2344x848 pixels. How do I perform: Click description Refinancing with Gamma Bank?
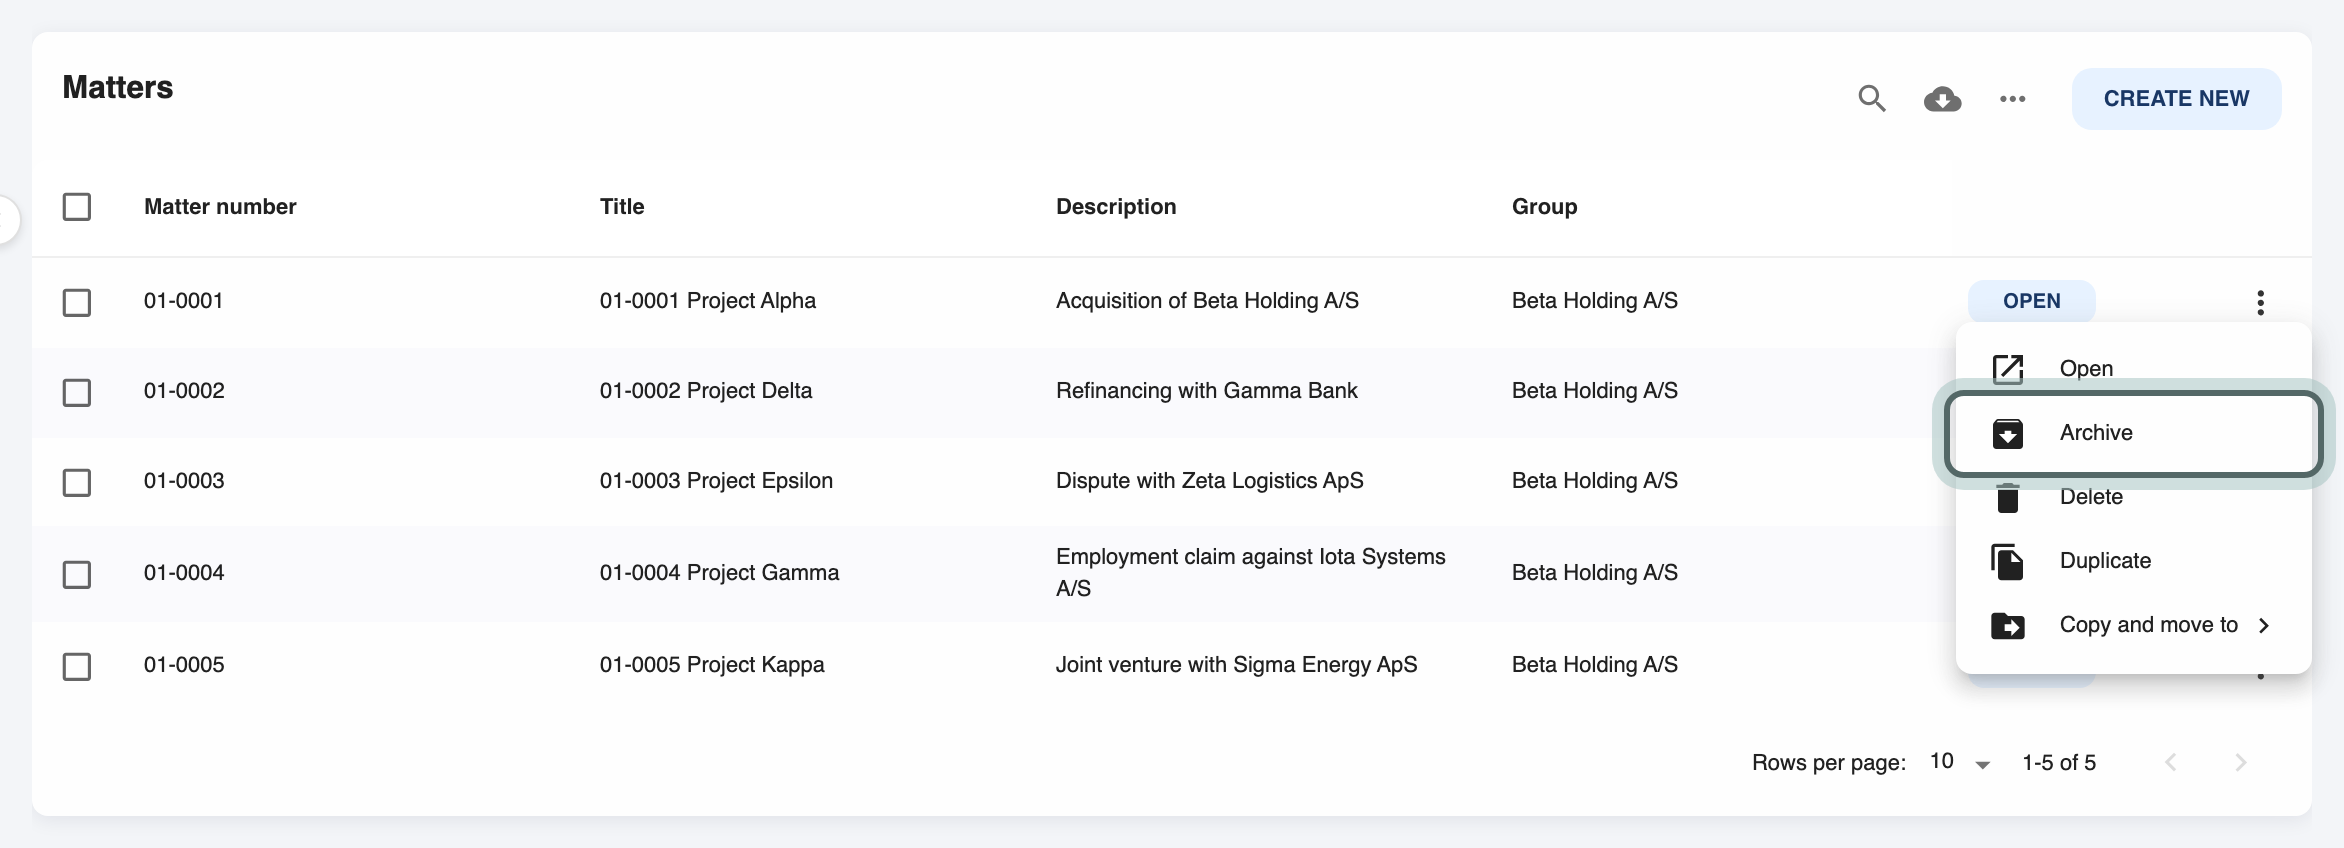coord(1207,390)
